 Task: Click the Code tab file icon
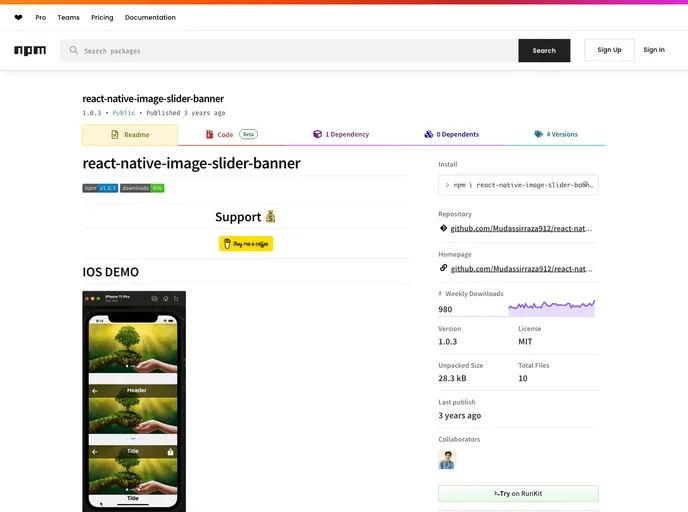[x=210, y=134]
